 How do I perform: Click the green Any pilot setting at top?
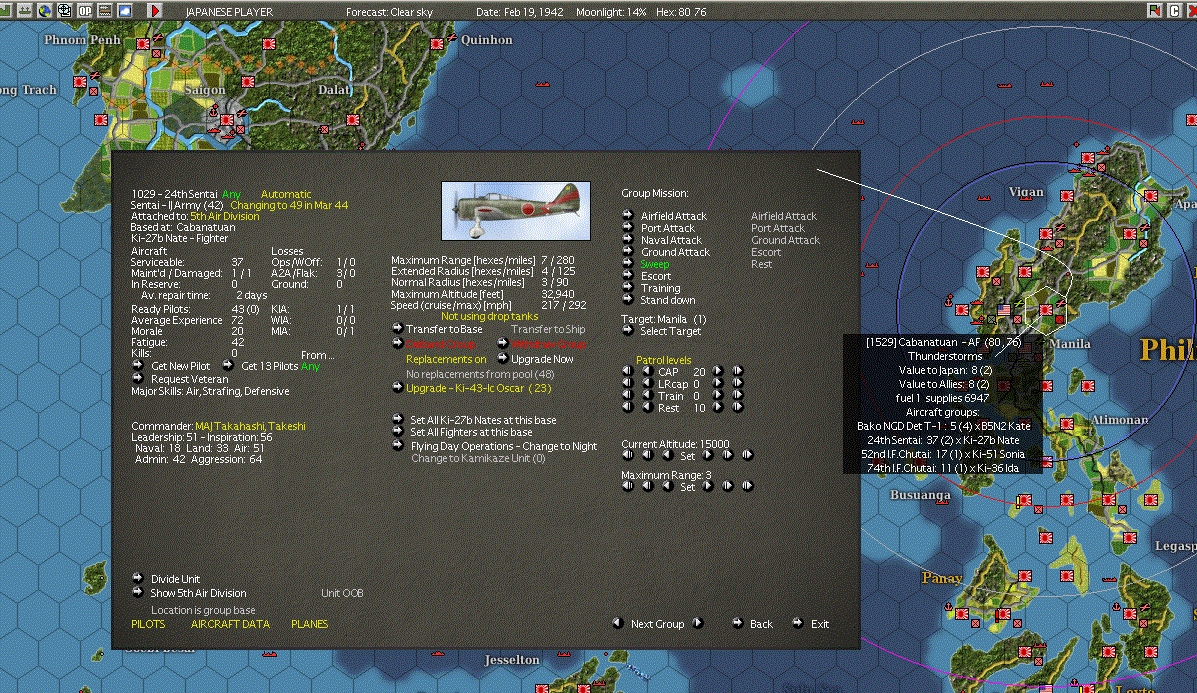pyautogui.click(x=231, y=194)
